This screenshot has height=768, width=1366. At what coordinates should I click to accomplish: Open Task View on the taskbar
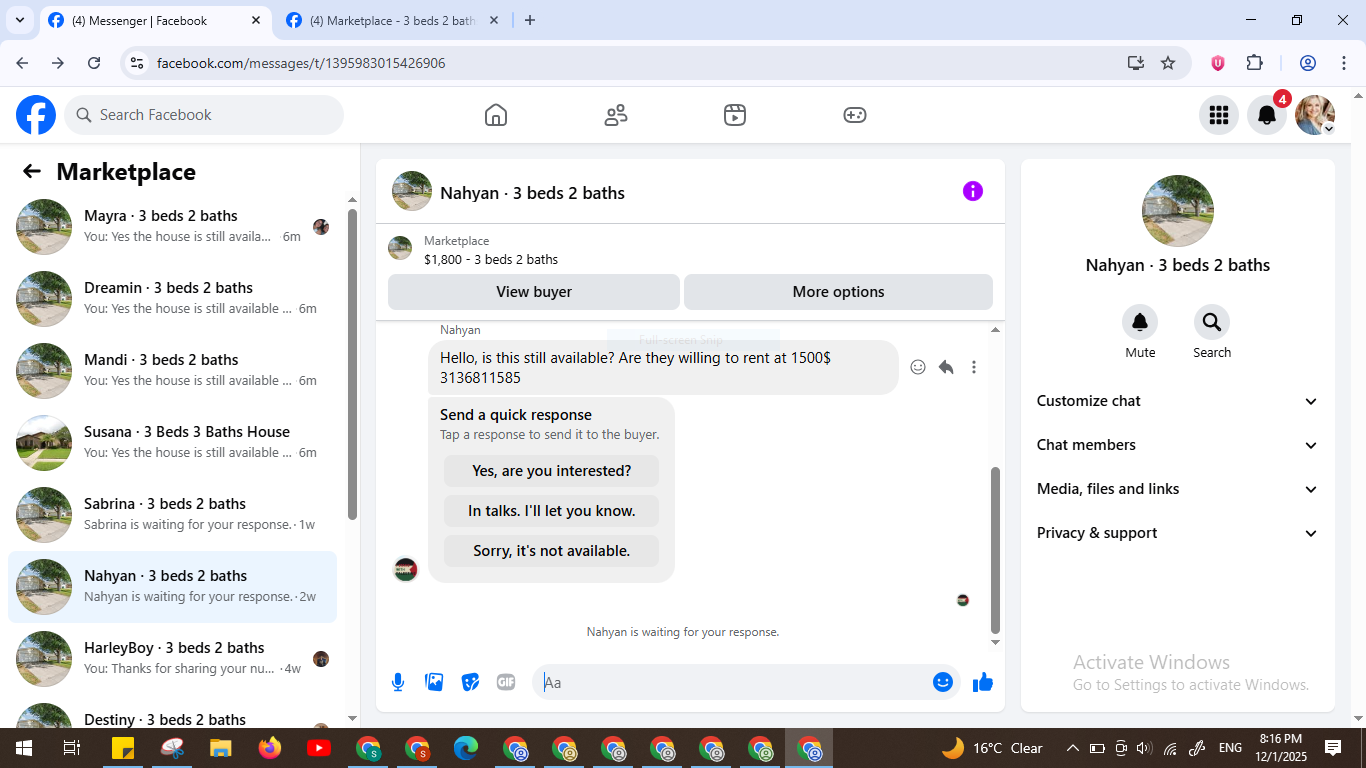click(x=72, y=748)
